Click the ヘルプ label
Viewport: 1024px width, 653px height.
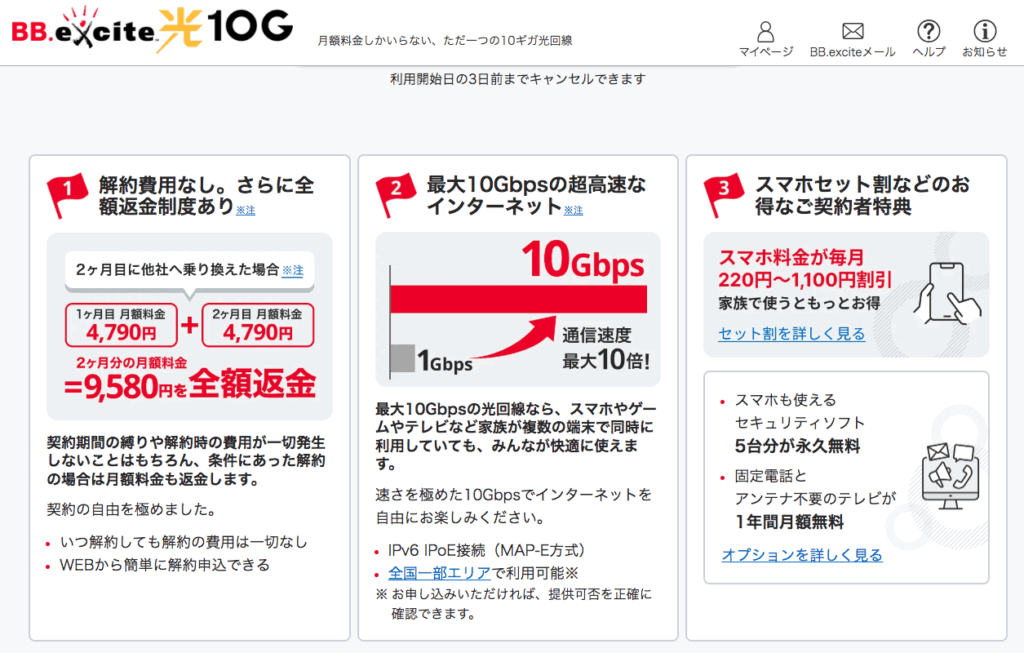tap(929, 52)
